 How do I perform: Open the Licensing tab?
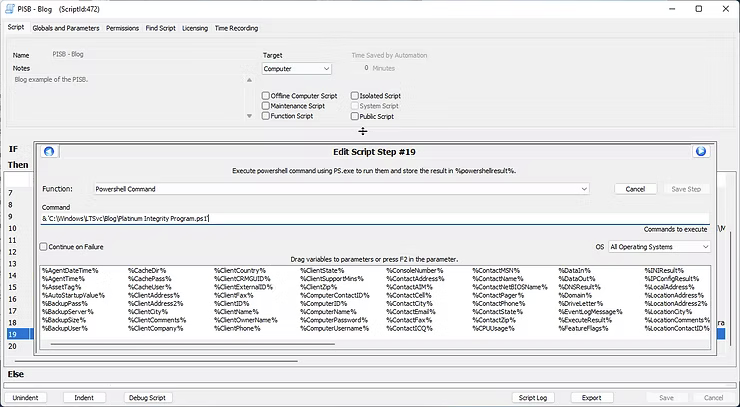pyautogui.click(x=195, y=28)
